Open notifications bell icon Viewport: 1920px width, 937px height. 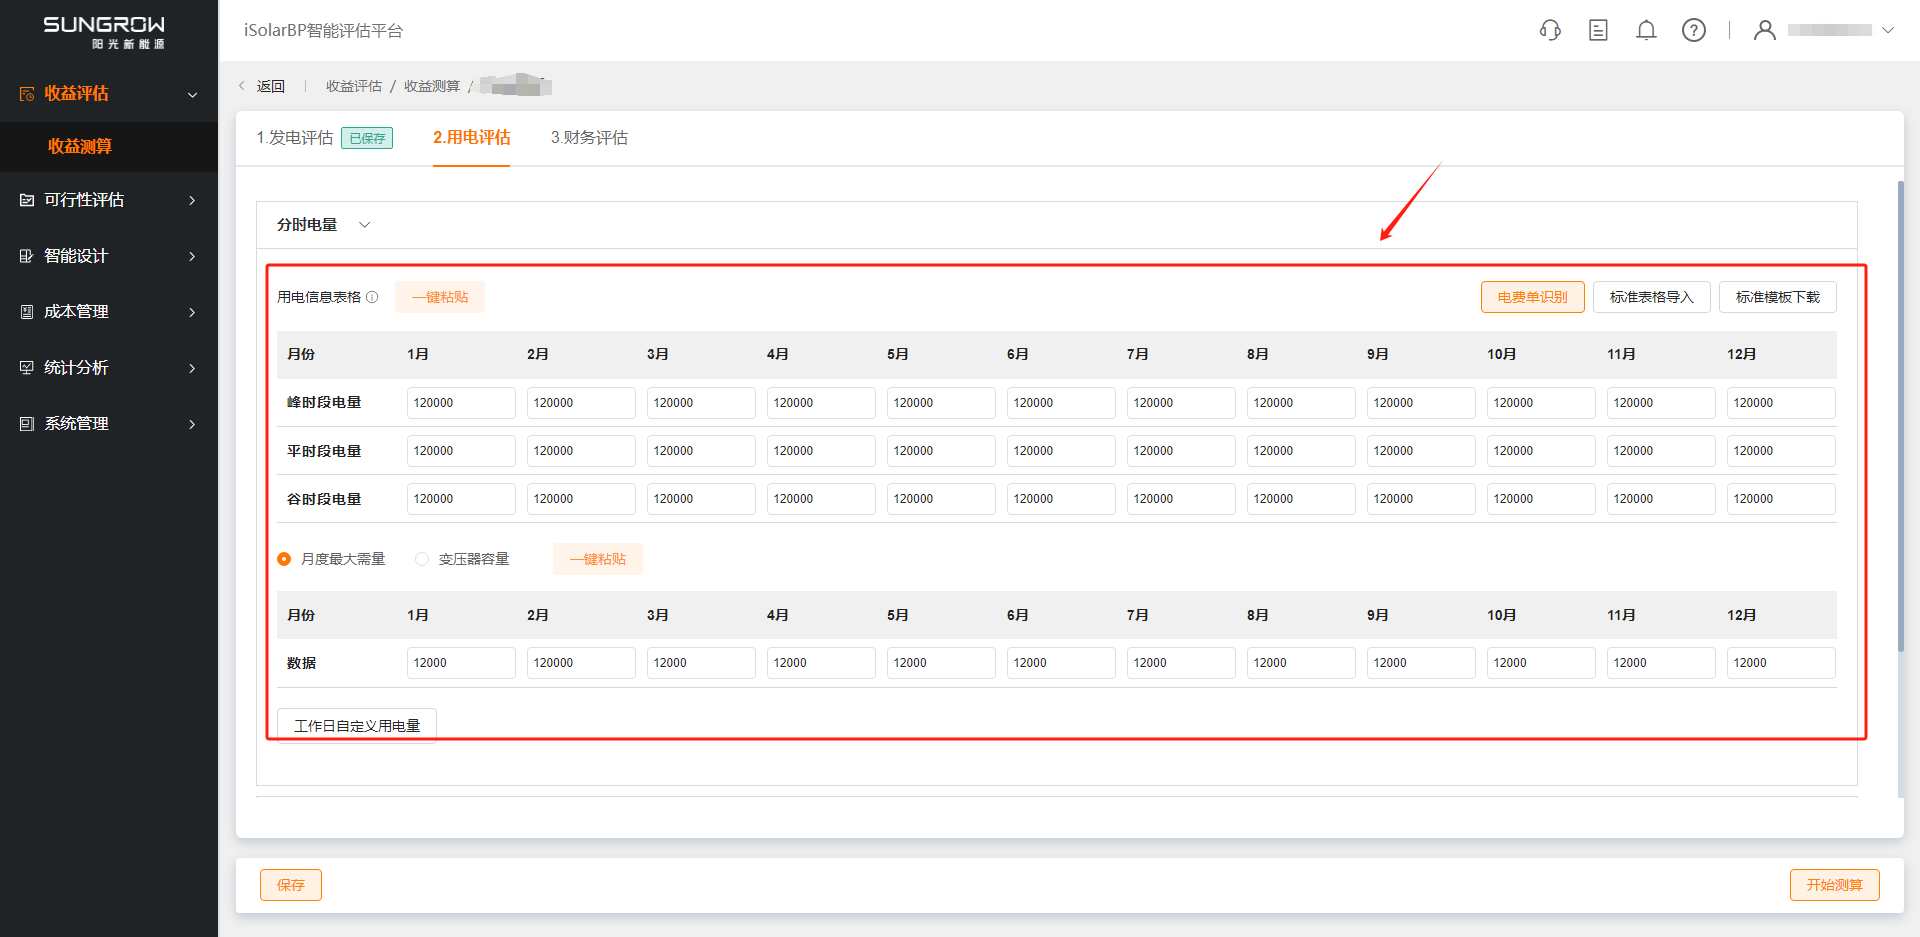coord(1646,30)
